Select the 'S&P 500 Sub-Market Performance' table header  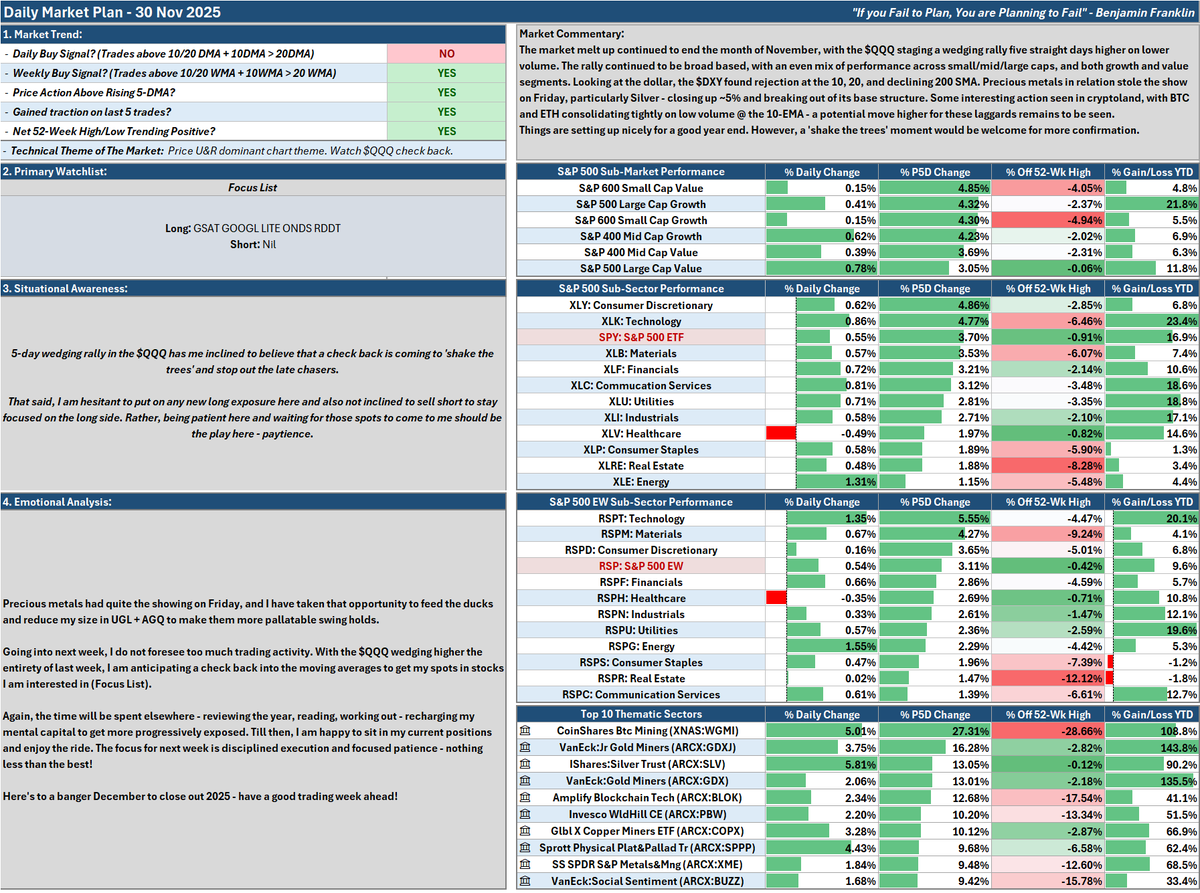click(x=641, y=171)
